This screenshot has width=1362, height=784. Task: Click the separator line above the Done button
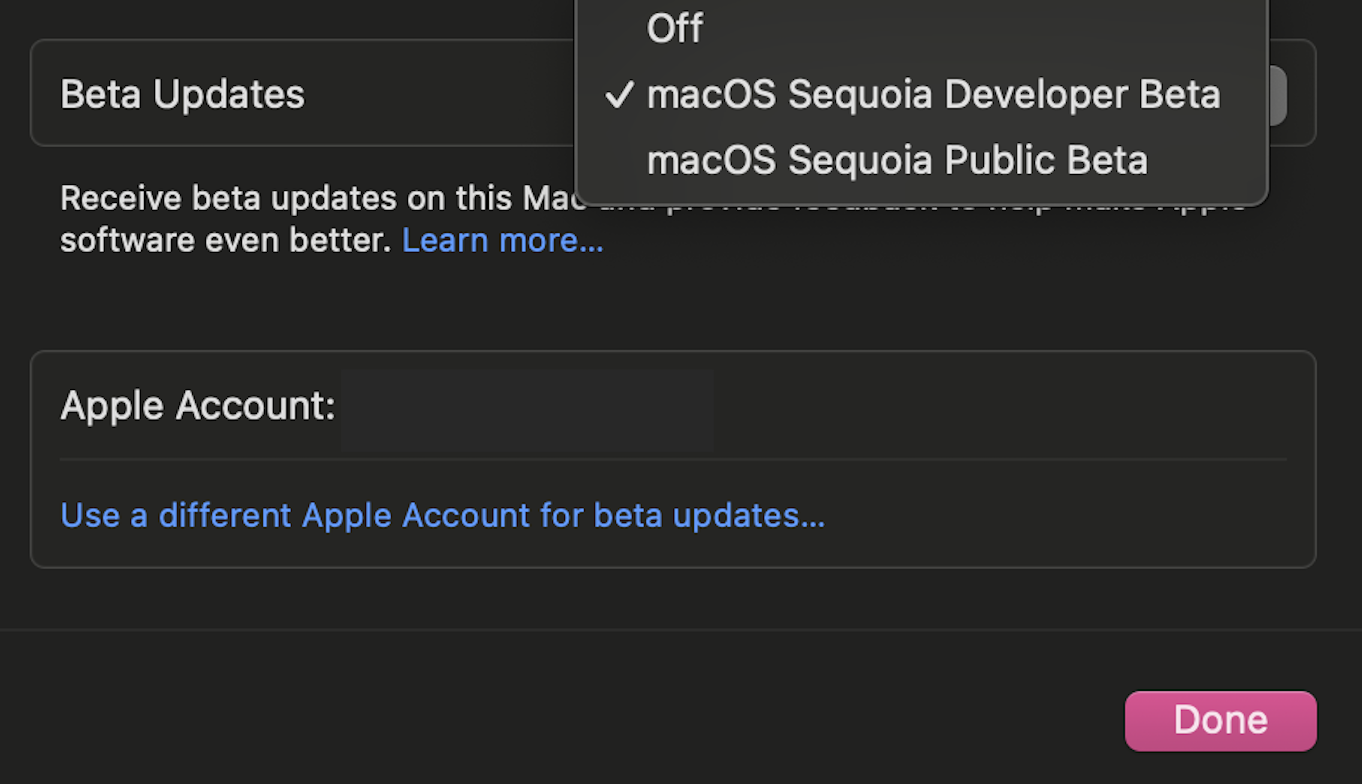tap(680, 630)
